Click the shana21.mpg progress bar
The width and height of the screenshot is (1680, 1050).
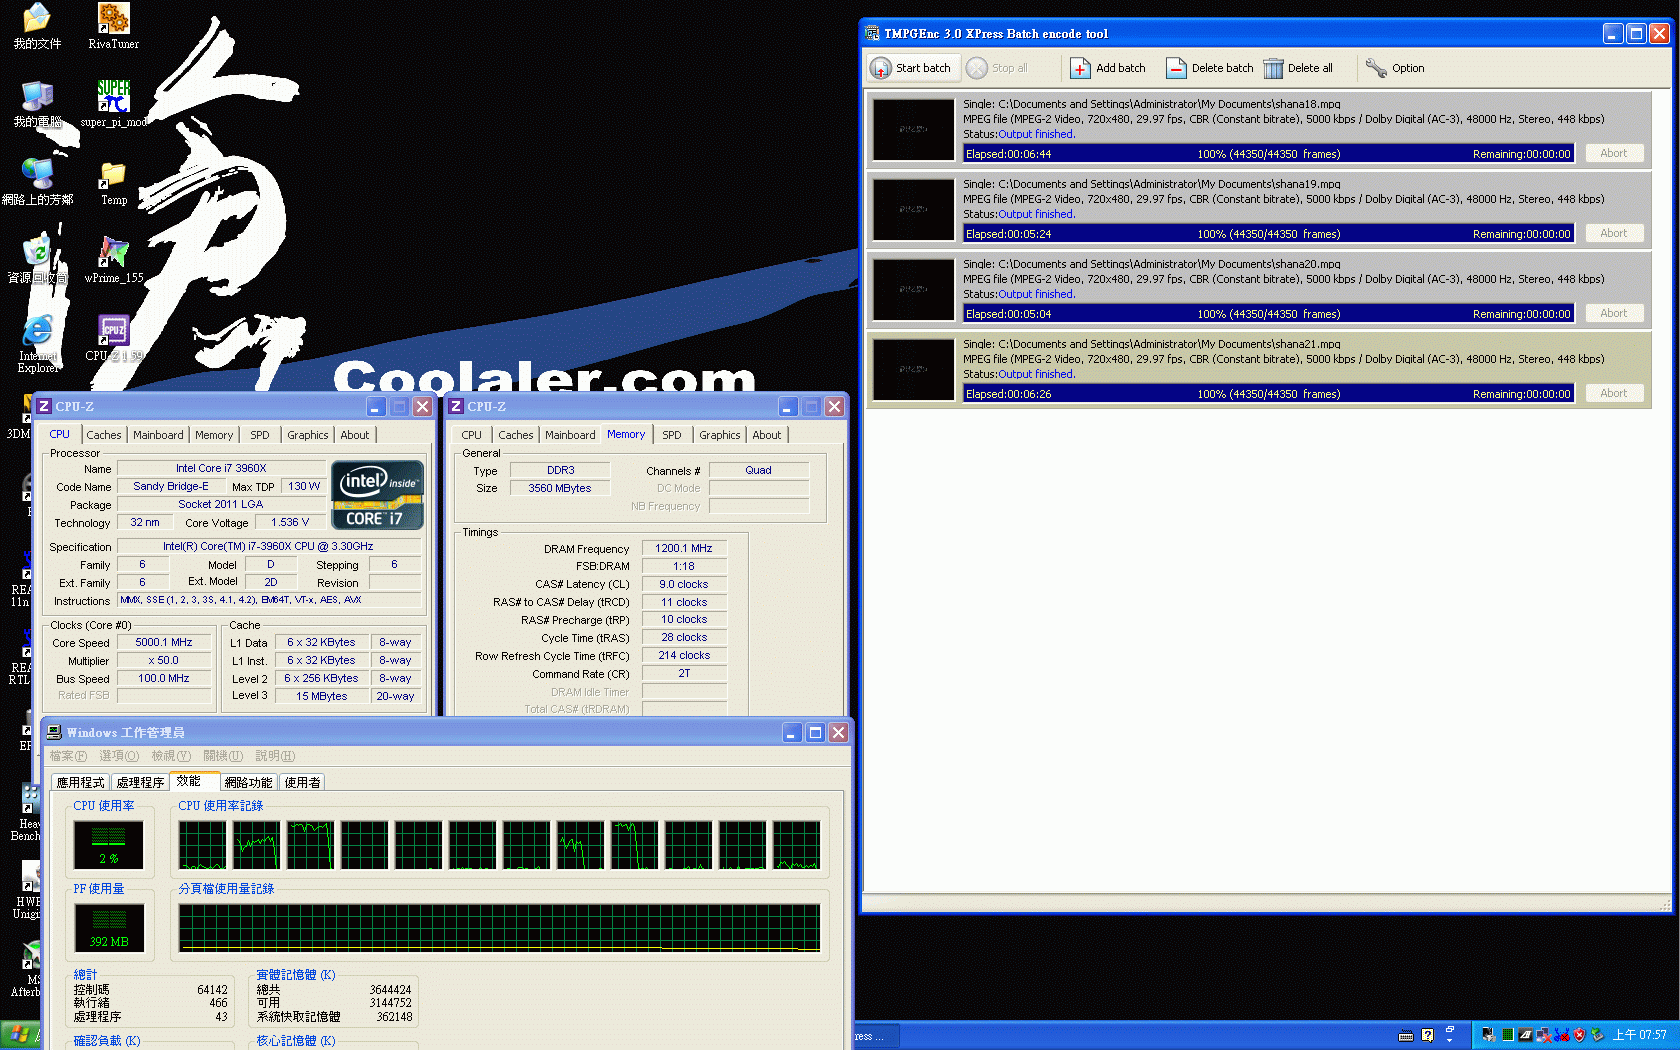1268,394
